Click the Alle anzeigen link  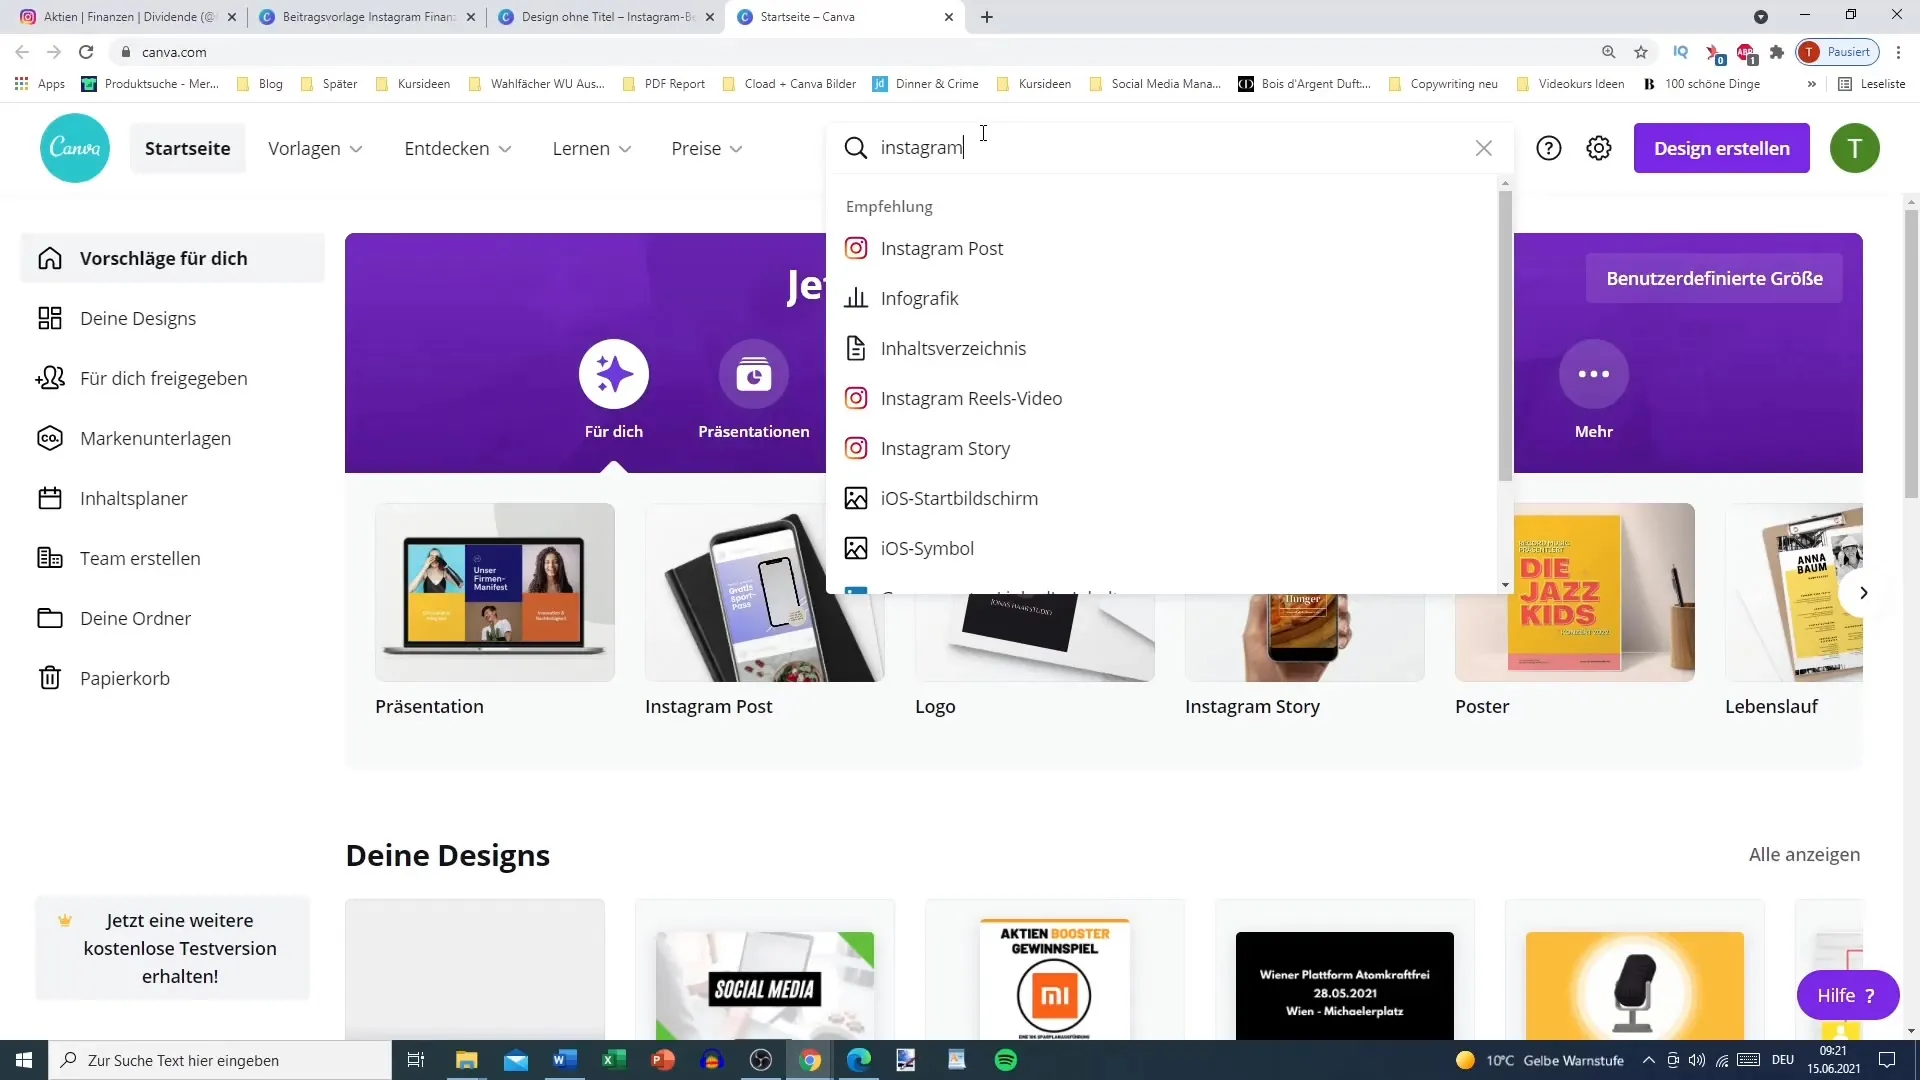coord(1804,854)
